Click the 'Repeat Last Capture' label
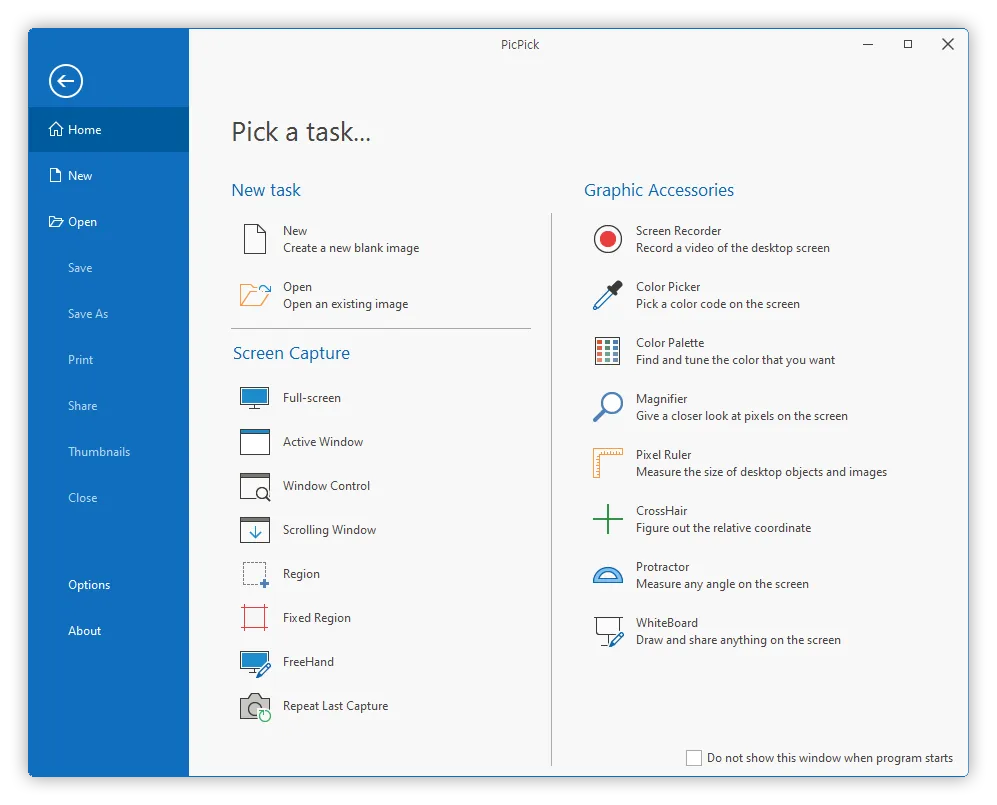 [x=335, y=706]
